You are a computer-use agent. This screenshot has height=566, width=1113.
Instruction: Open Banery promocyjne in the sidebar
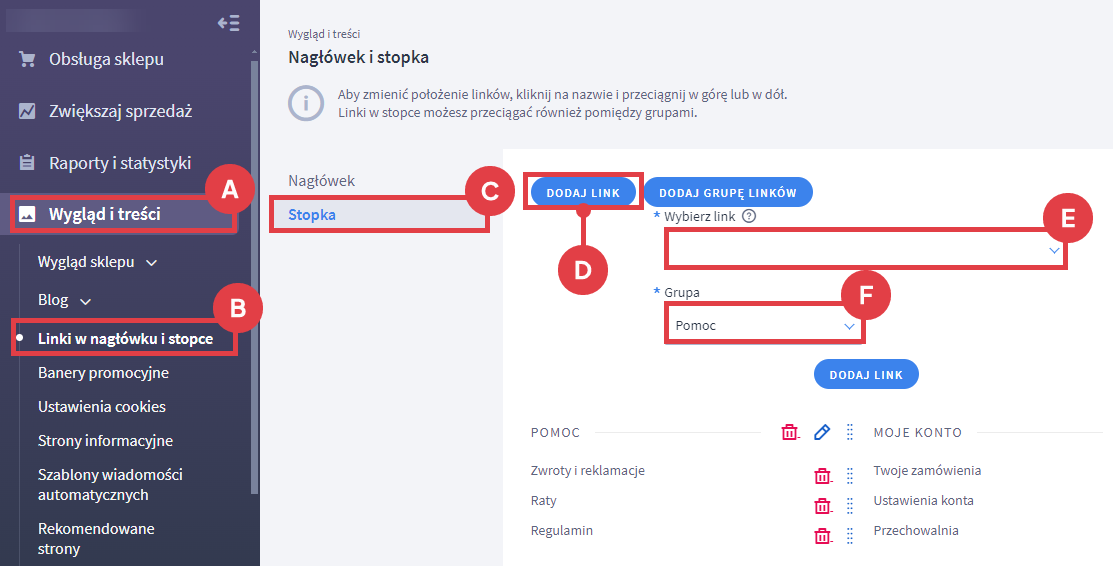click(x=103, y=373)
